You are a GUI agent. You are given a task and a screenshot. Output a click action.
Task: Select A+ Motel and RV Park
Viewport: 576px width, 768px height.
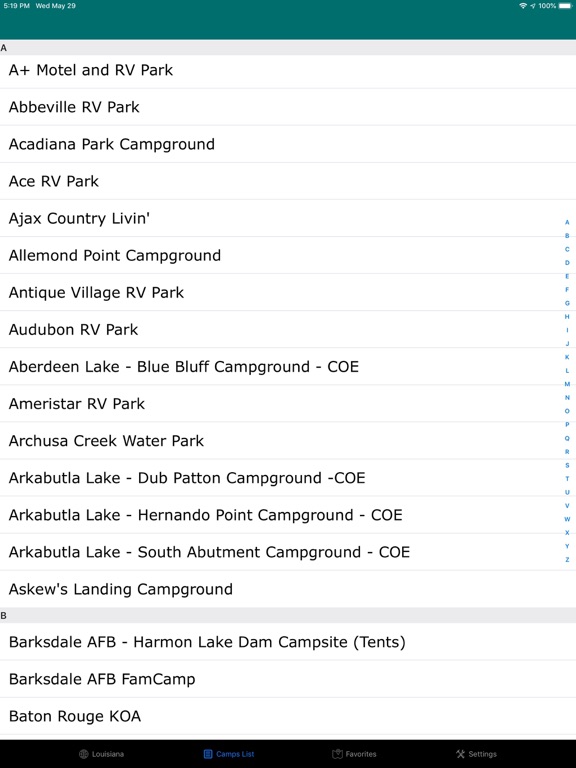click(288, 70)
